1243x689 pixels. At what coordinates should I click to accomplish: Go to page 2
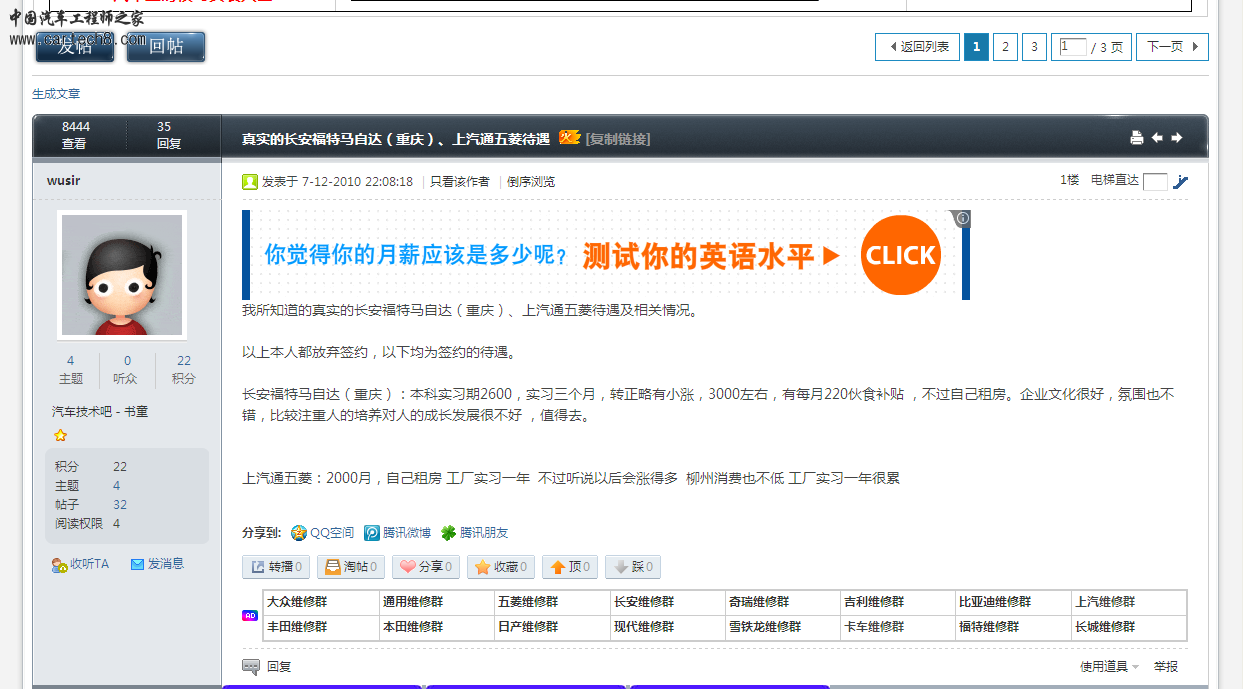pos(1005,47)
